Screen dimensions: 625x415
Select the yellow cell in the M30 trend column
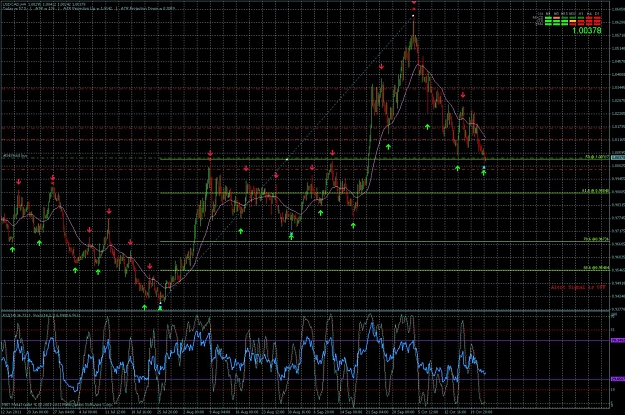point(573,21)
